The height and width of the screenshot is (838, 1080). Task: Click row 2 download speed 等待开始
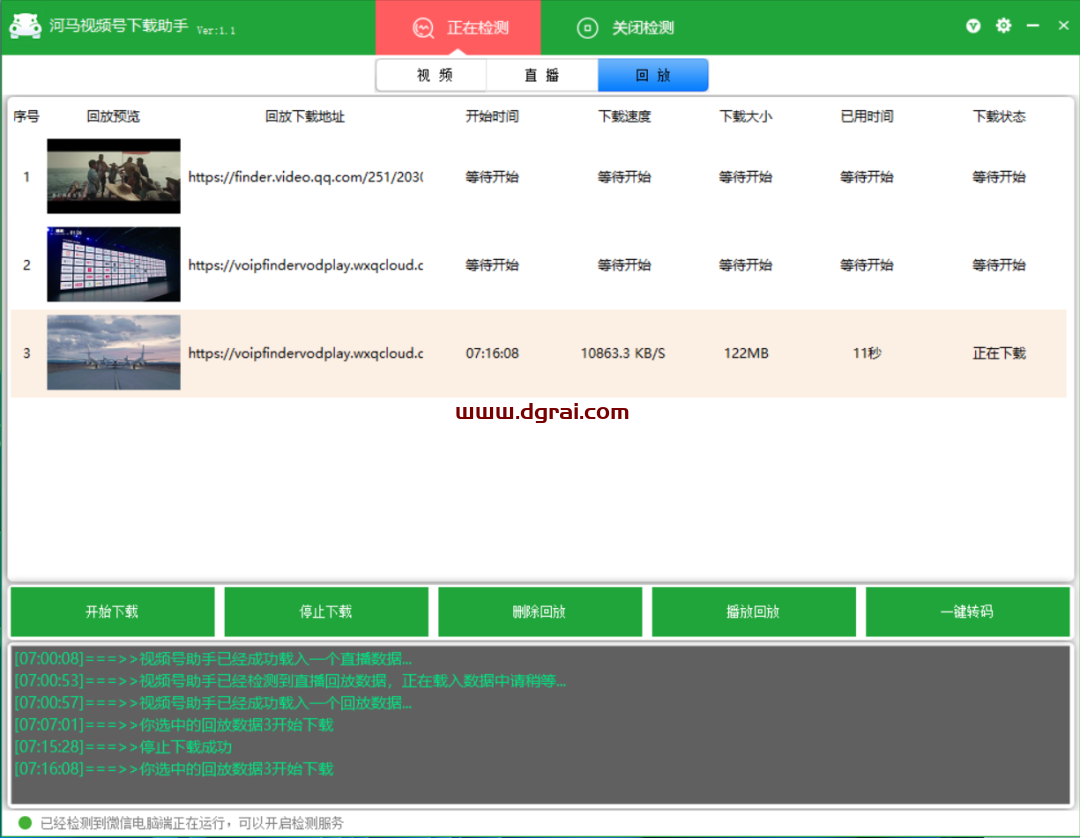coord(624,265)
